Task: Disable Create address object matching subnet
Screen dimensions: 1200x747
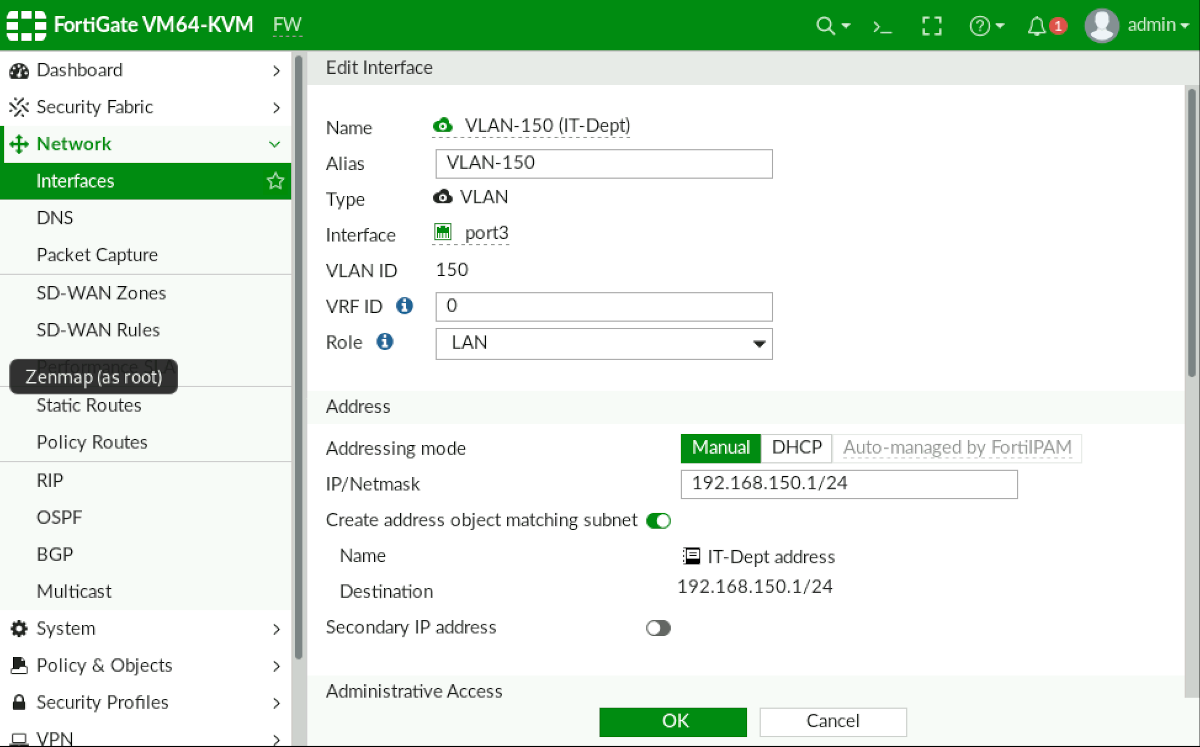Action: 661,520
